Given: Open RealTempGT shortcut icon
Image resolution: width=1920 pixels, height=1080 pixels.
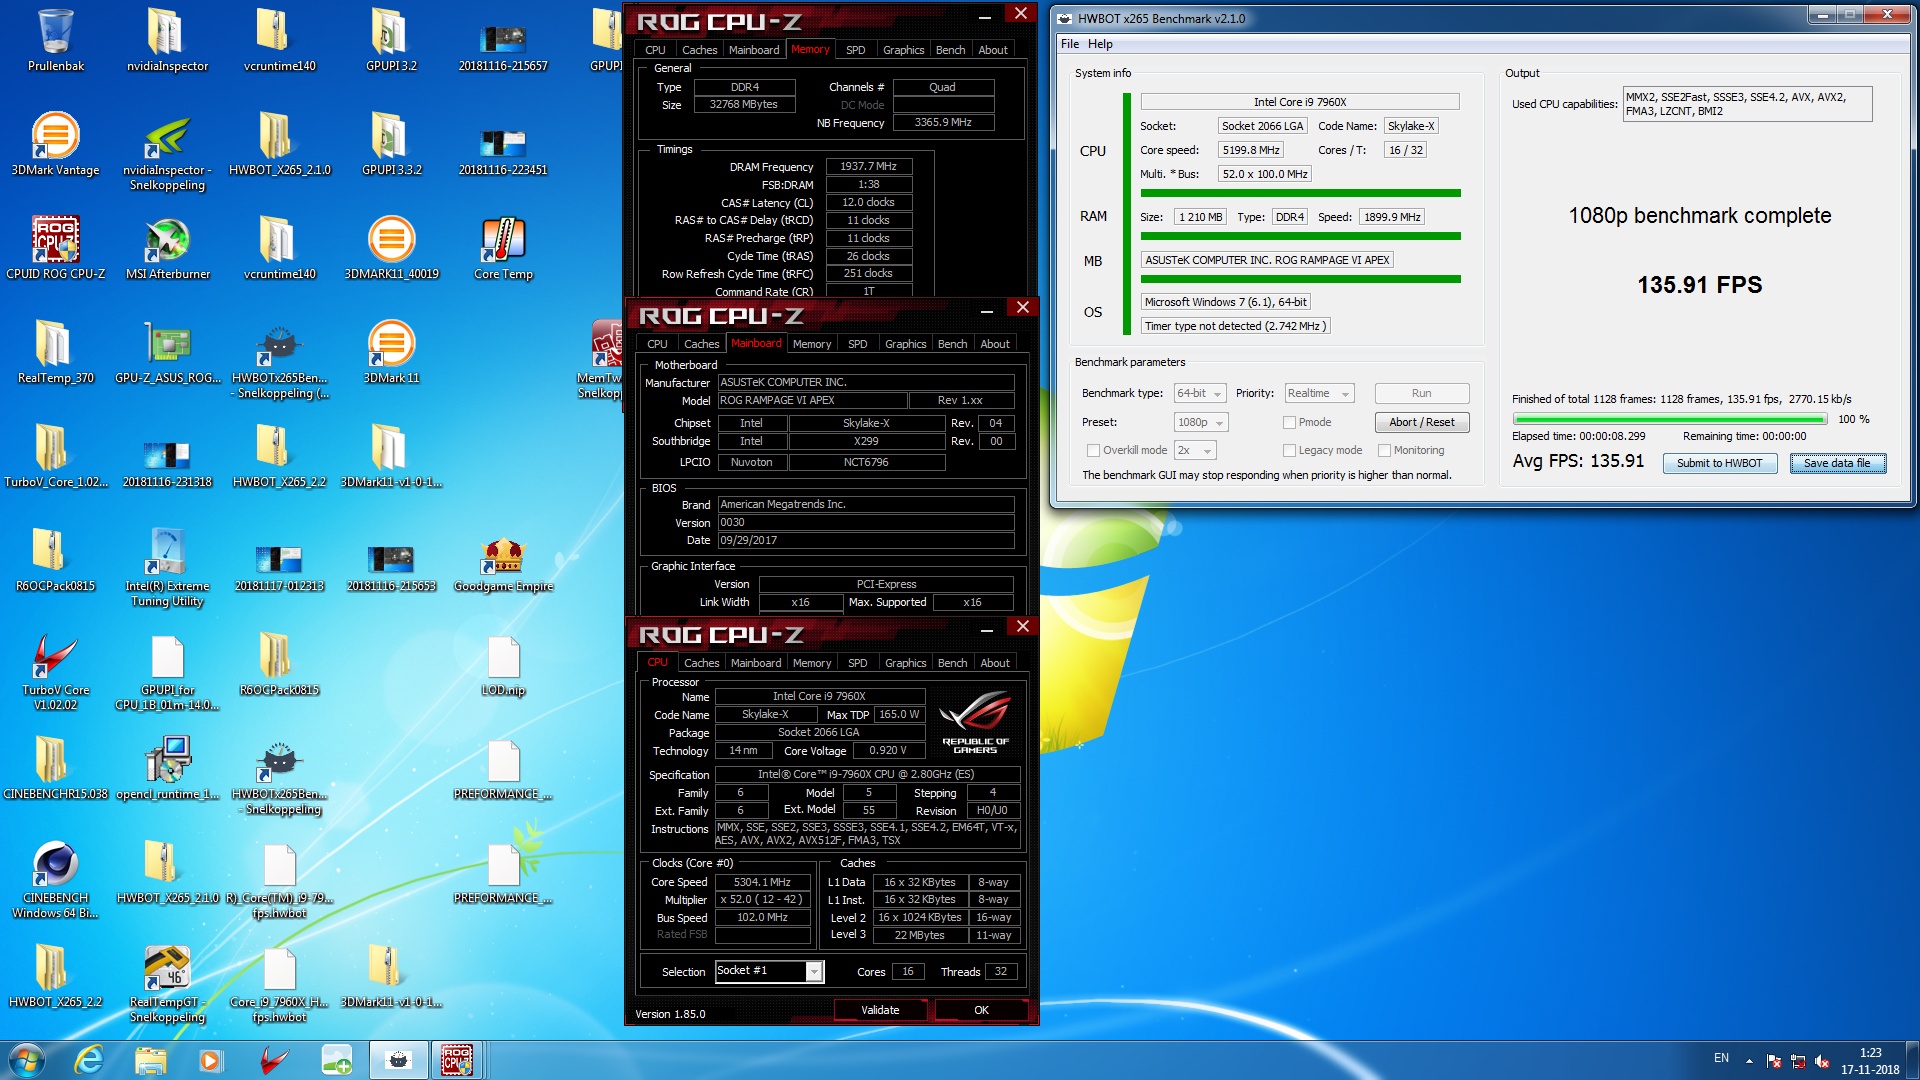Looking at the screenshot, I should point(167,983).
